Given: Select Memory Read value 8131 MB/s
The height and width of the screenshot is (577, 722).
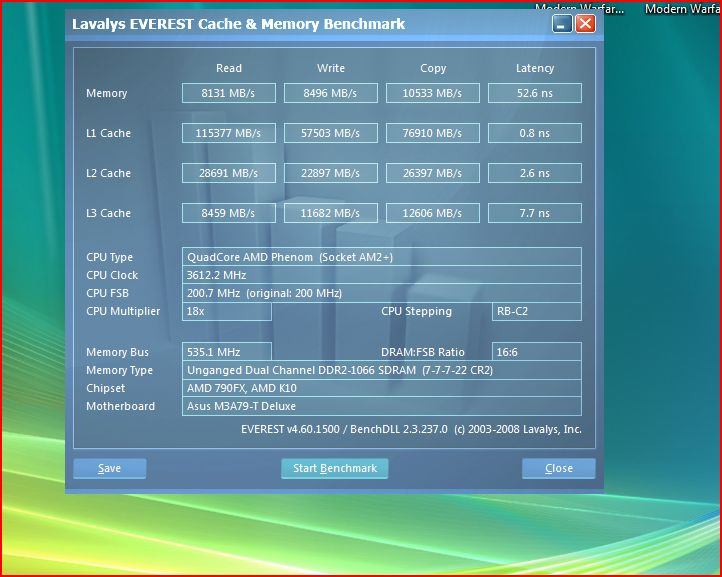Looking at the screenshot, I should tap(229, 93).
